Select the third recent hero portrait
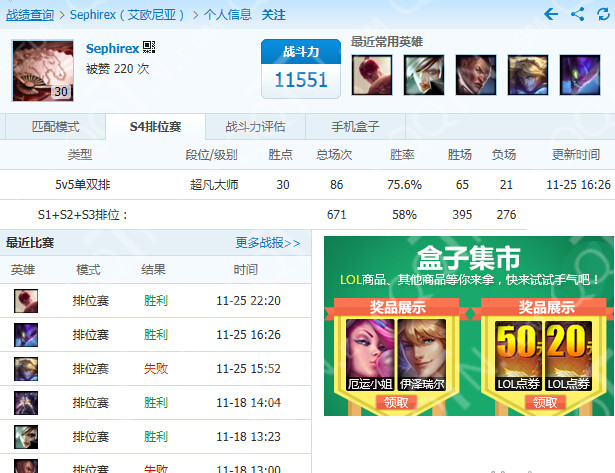 click(476, 75)
